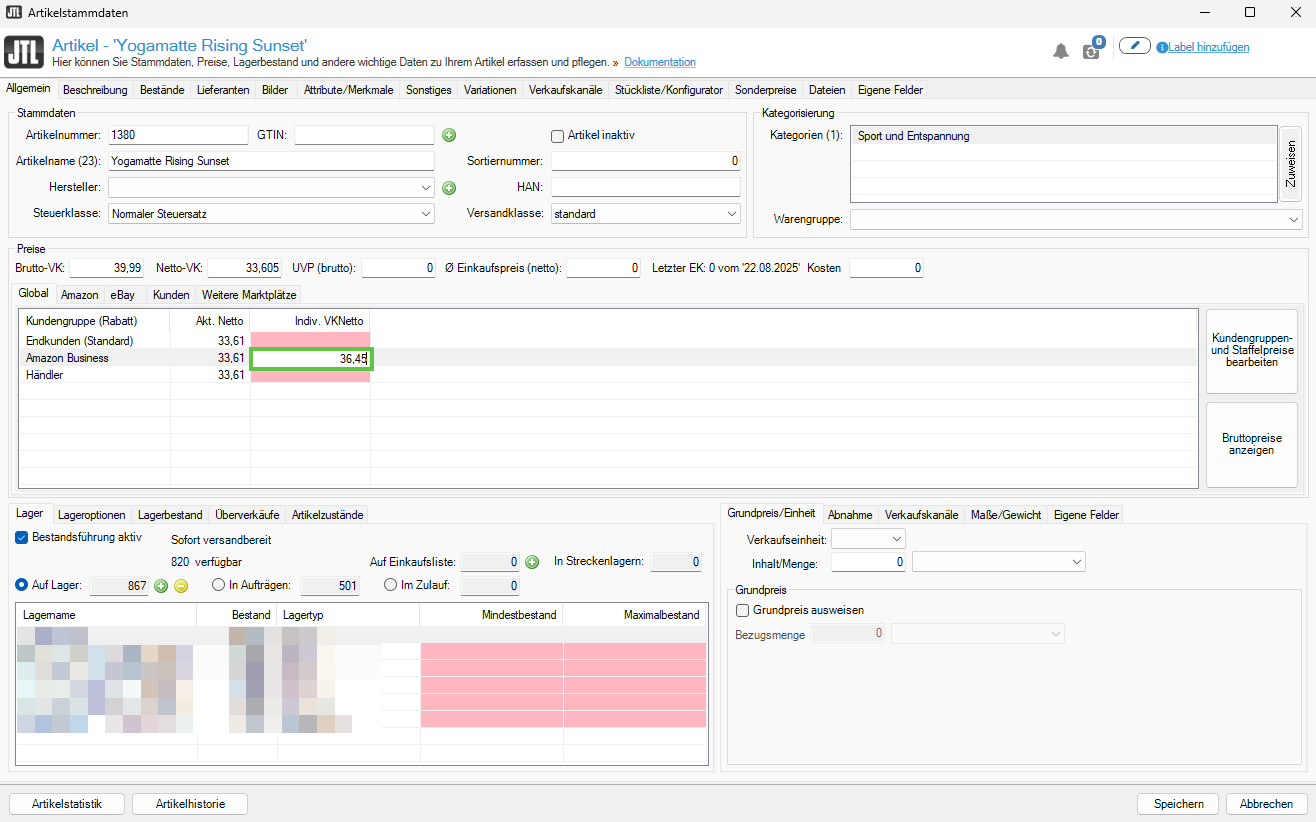Open the Dokumentation link
This screenshot has height=822, width=1316.
(659, 62)
